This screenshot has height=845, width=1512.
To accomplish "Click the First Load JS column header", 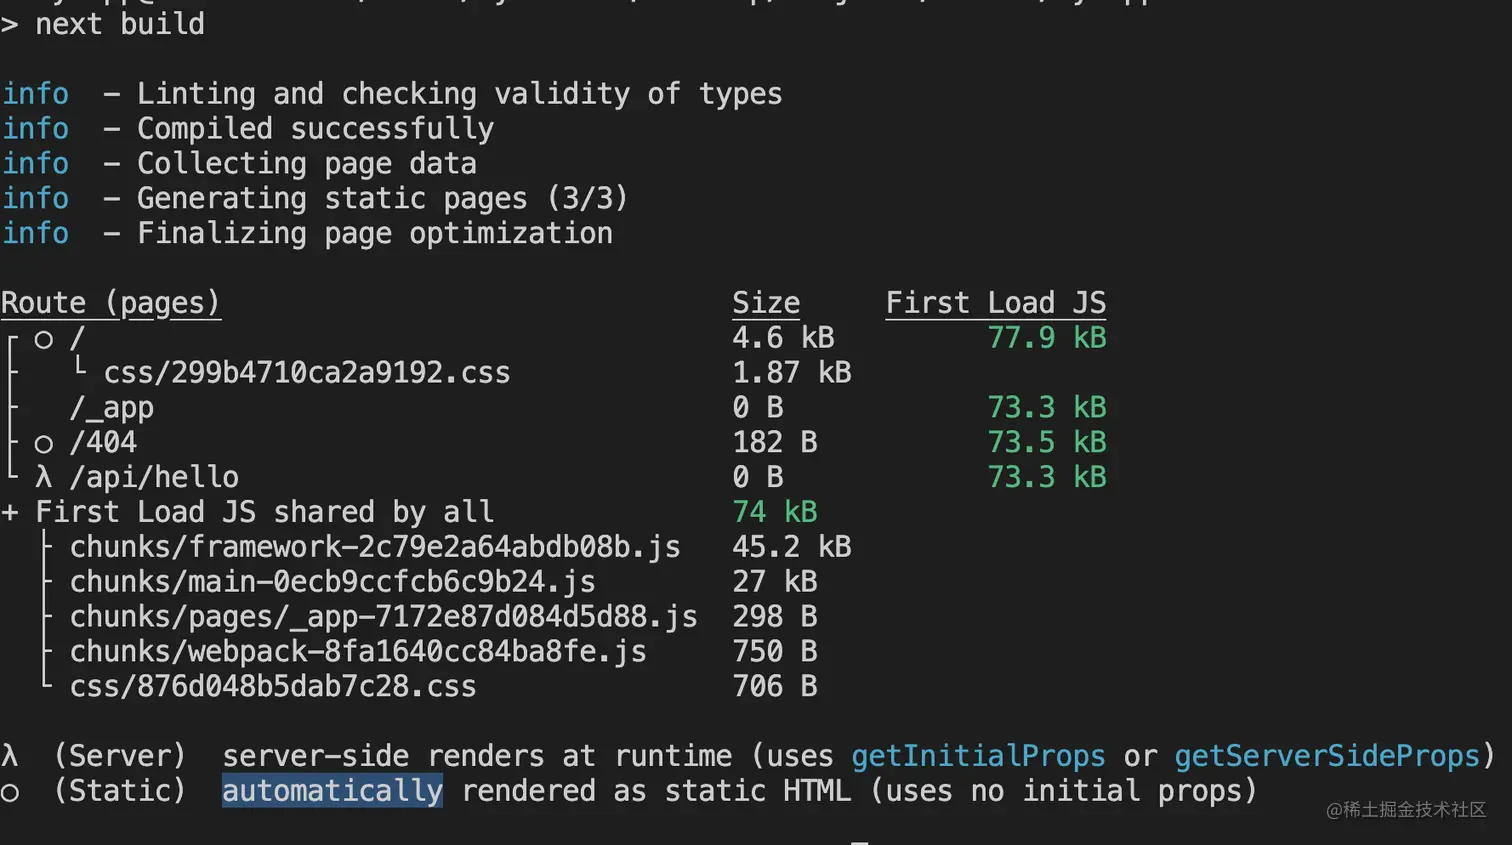I will click(996, 303).
